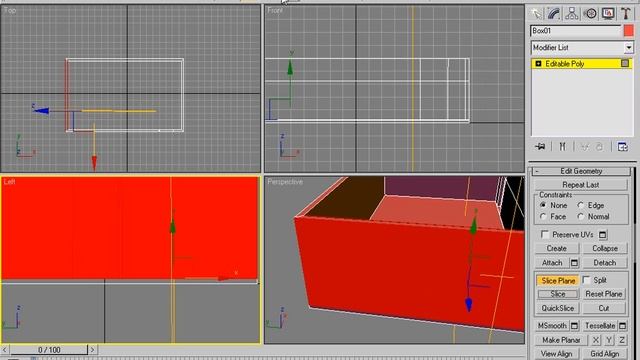640x360 pixels.
Task: Select the Edge constraint radio
Action: (581, 205)
